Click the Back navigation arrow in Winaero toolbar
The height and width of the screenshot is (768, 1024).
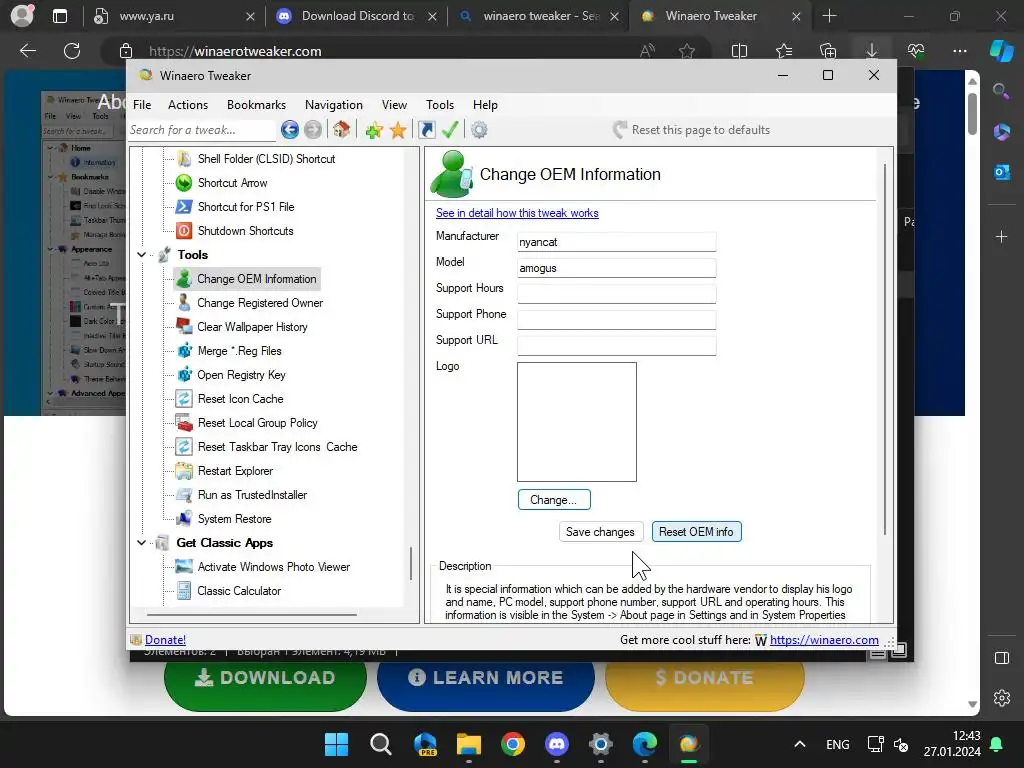(289, 130)
